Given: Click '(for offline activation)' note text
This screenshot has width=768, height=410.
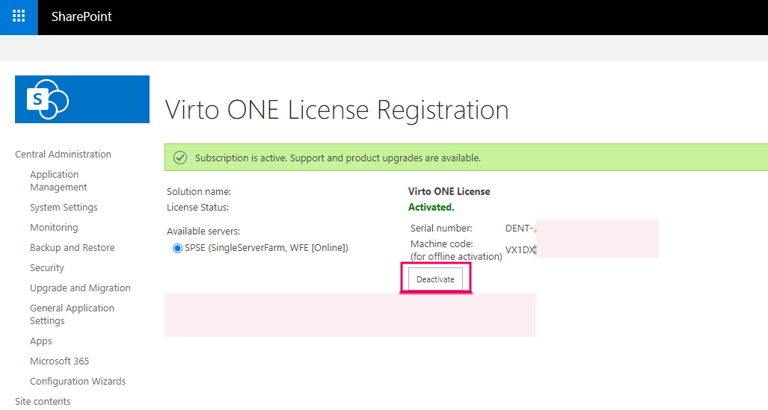Looking at the screenshot, I should point(456,257).
